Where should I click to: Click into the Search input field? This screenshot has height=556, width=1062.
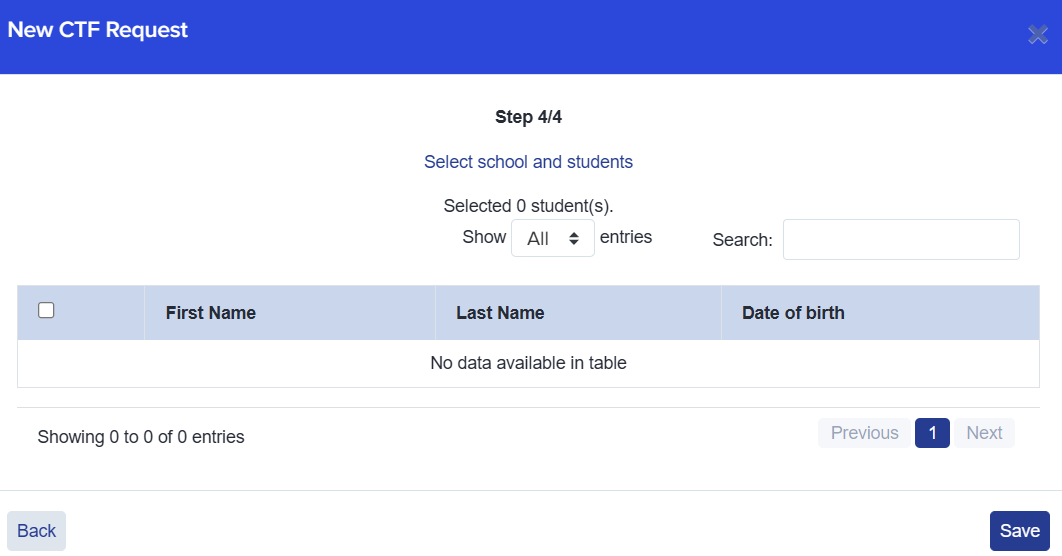900,240
